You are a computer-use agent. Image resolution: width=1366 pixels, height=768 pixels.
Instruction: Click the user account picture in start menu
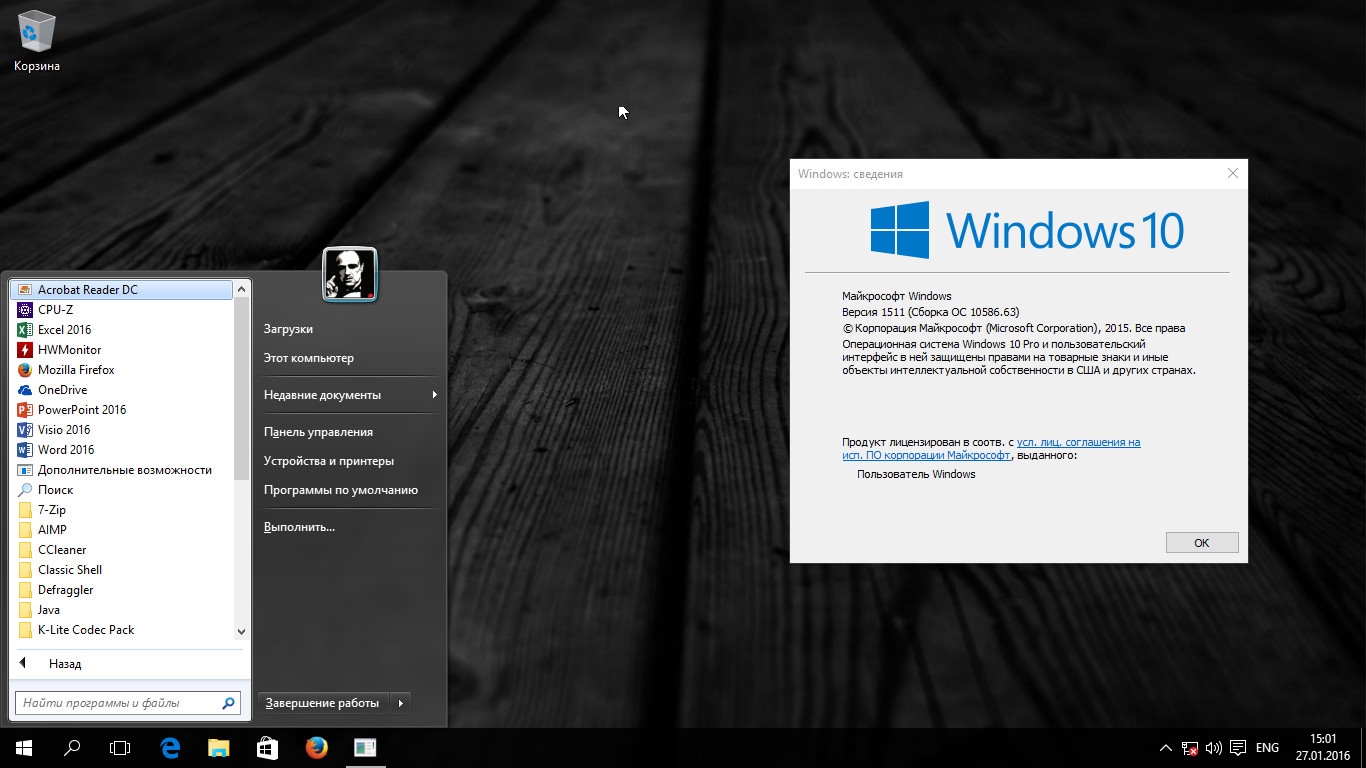[350, 274]
